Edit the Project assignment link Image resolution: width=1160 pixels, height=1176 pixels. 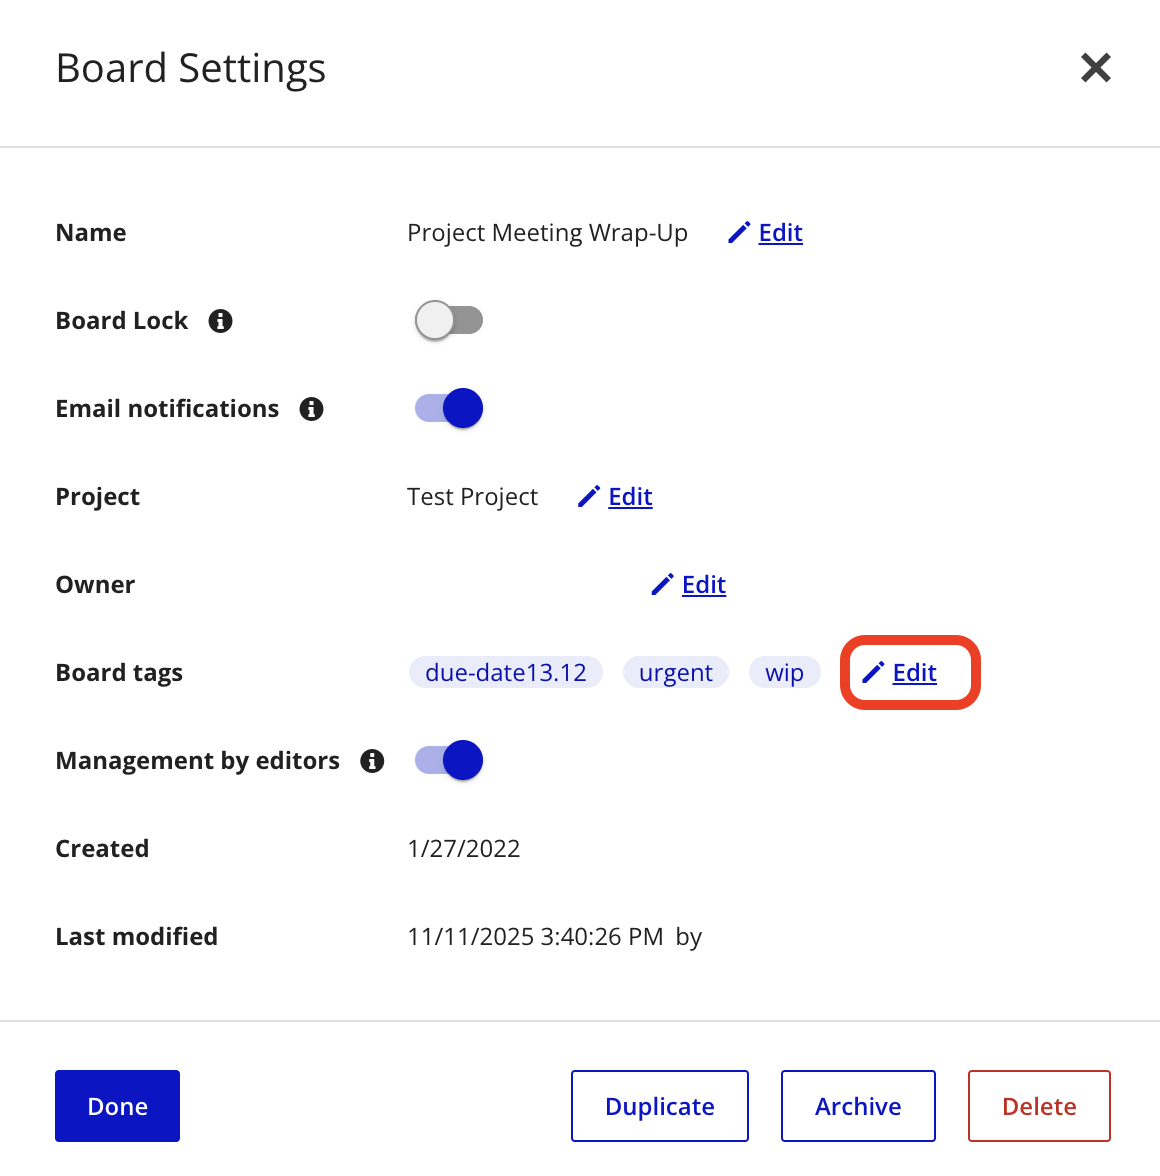click(630, 497)
